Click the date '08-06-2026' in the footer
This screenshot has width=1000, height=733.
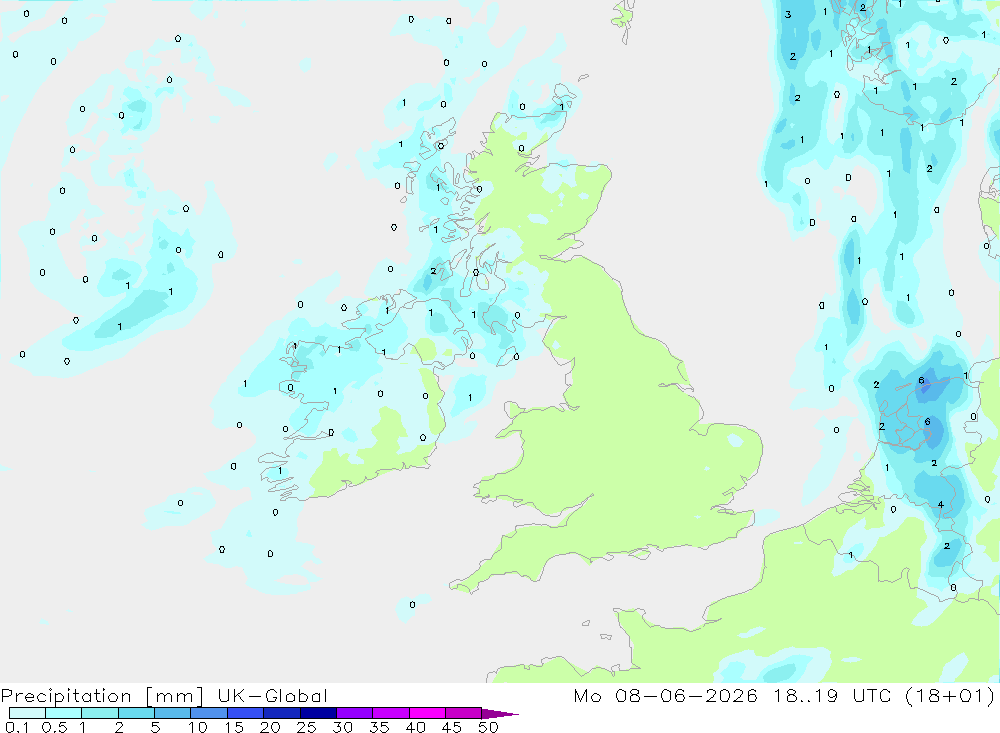point(686,695)
